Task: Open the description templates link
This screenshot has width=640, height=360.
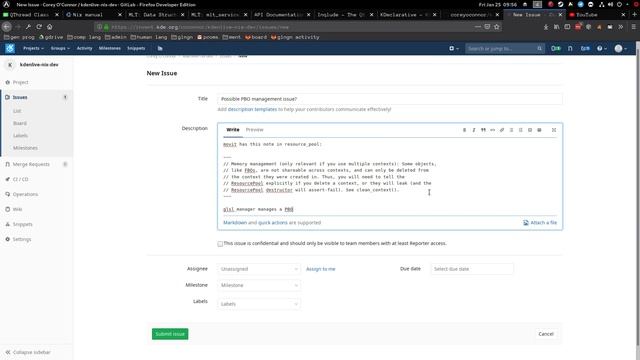Action: tap(252, 109)
